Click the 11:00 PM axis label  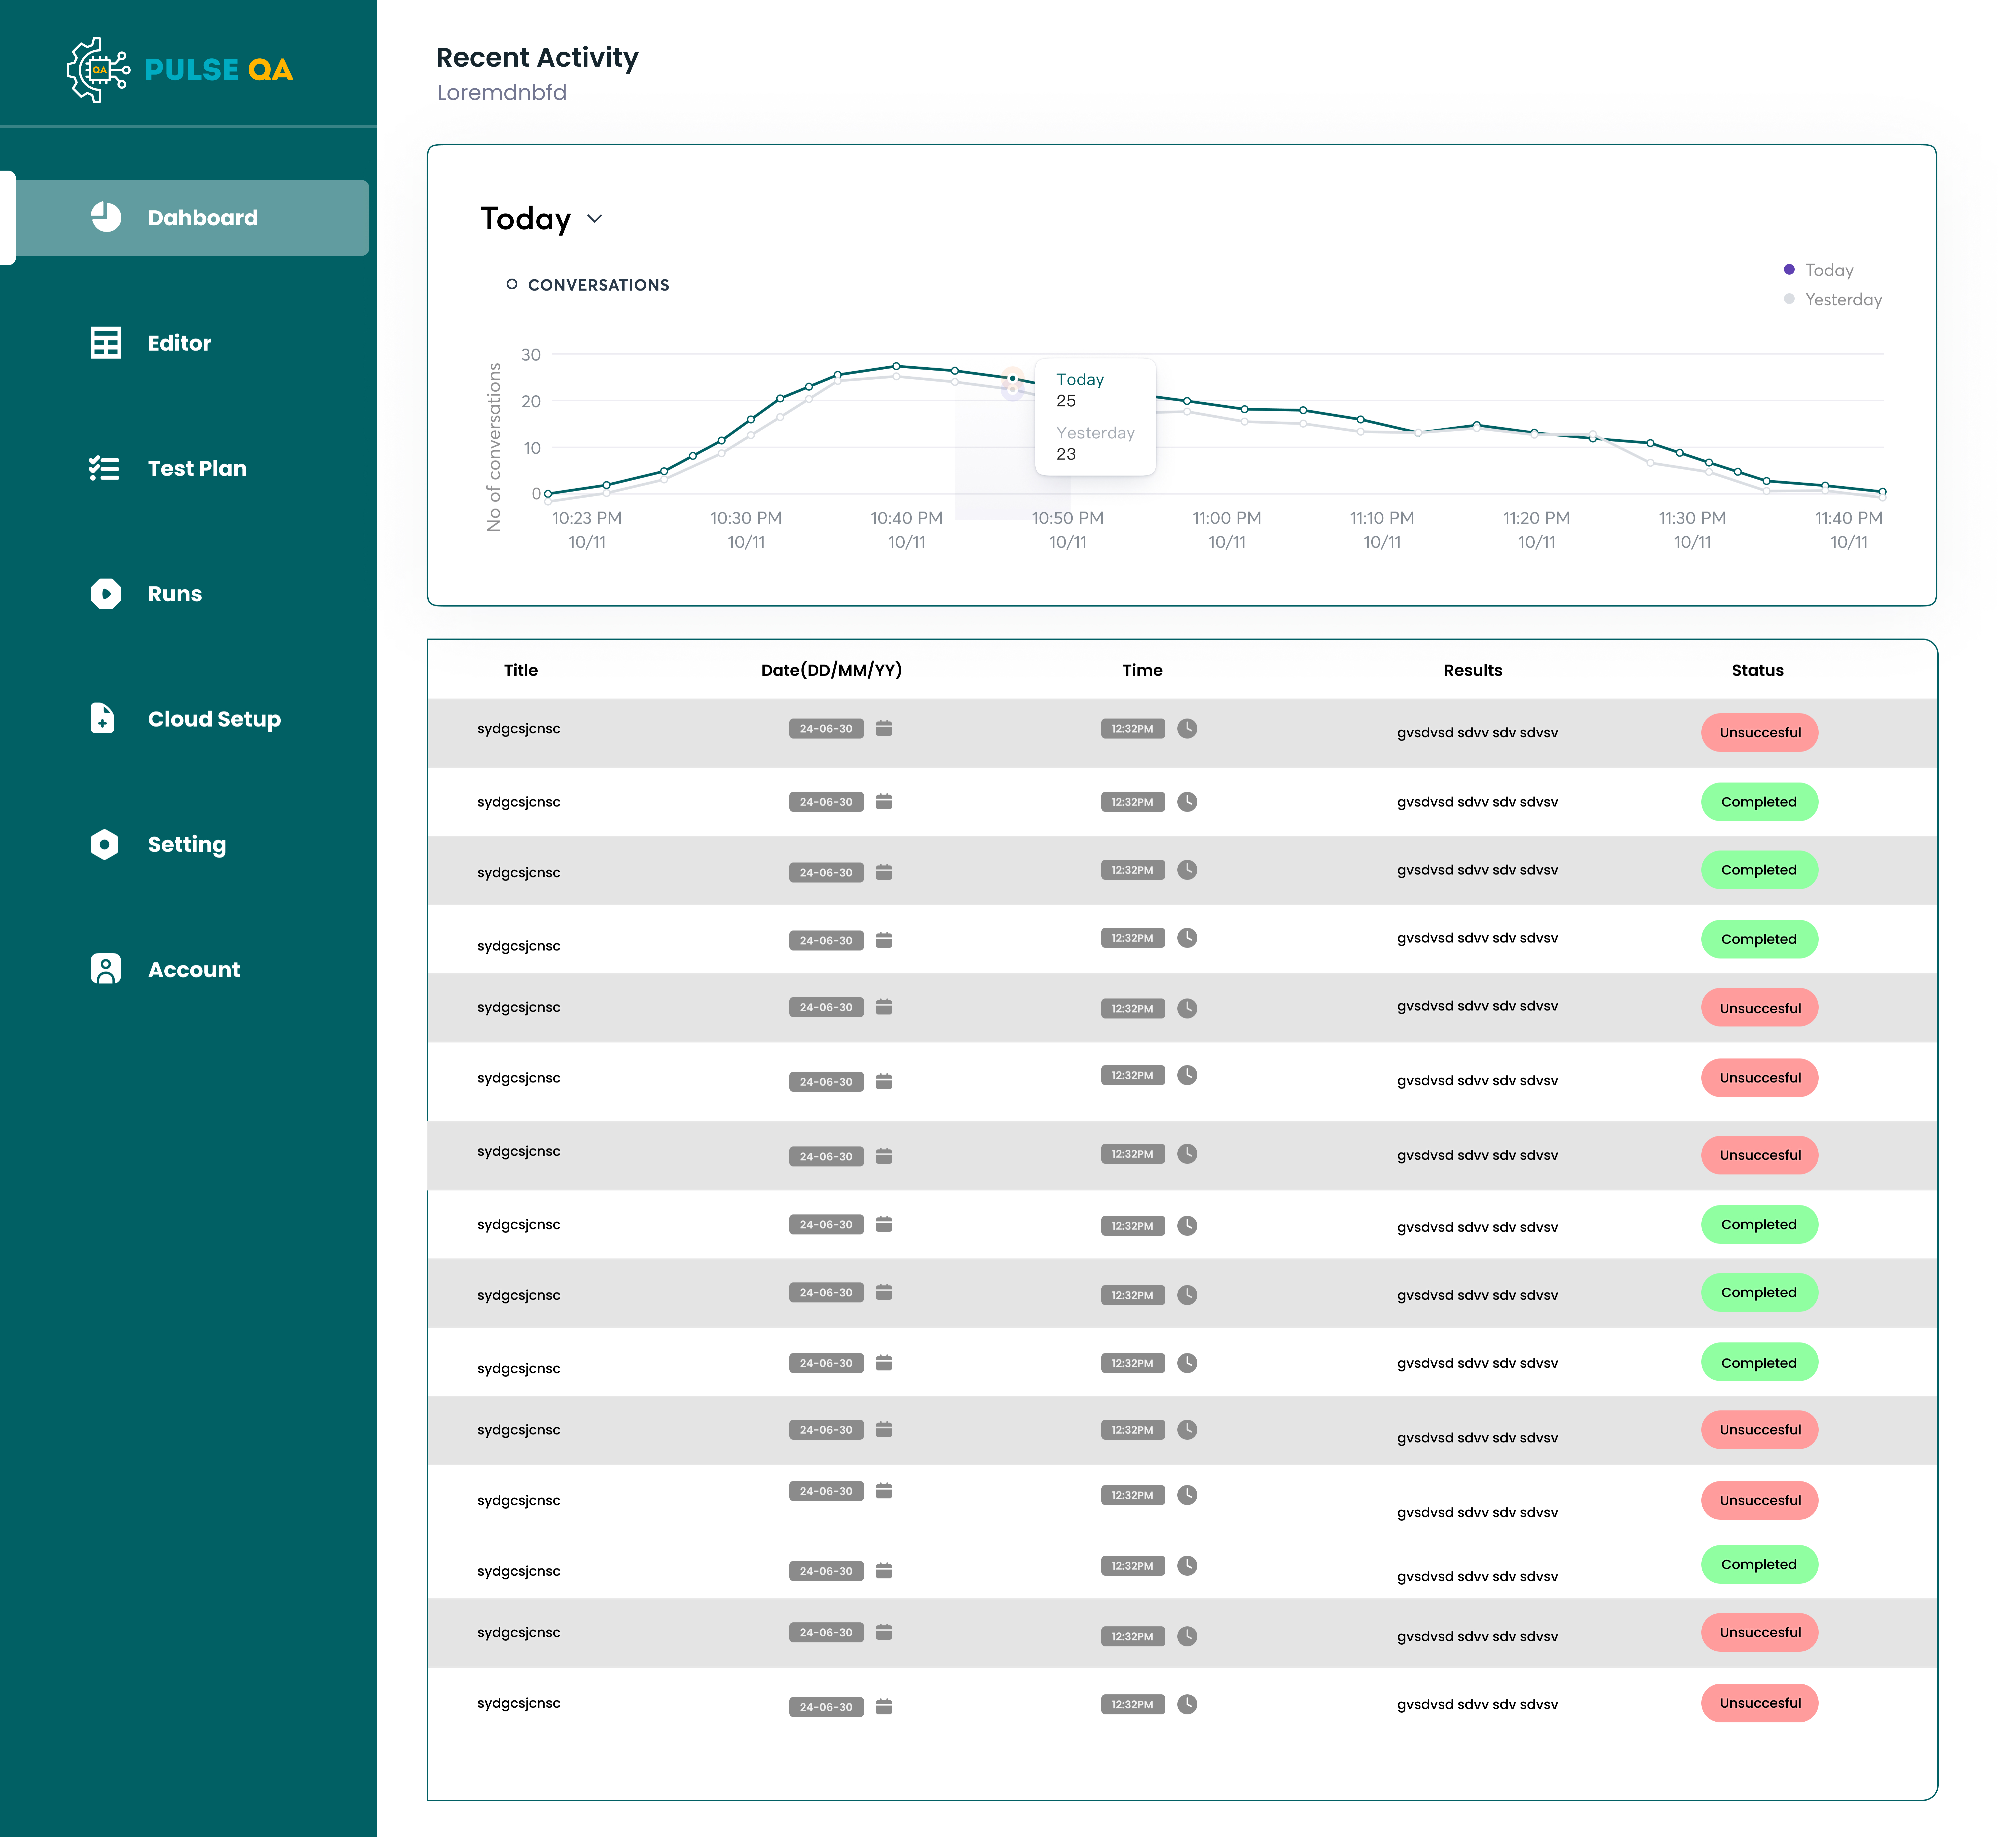(x=1227, y=518)
